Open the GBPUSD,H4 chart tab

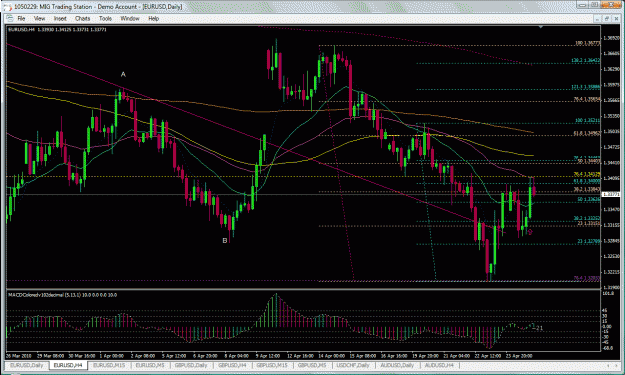pos(232,365)
